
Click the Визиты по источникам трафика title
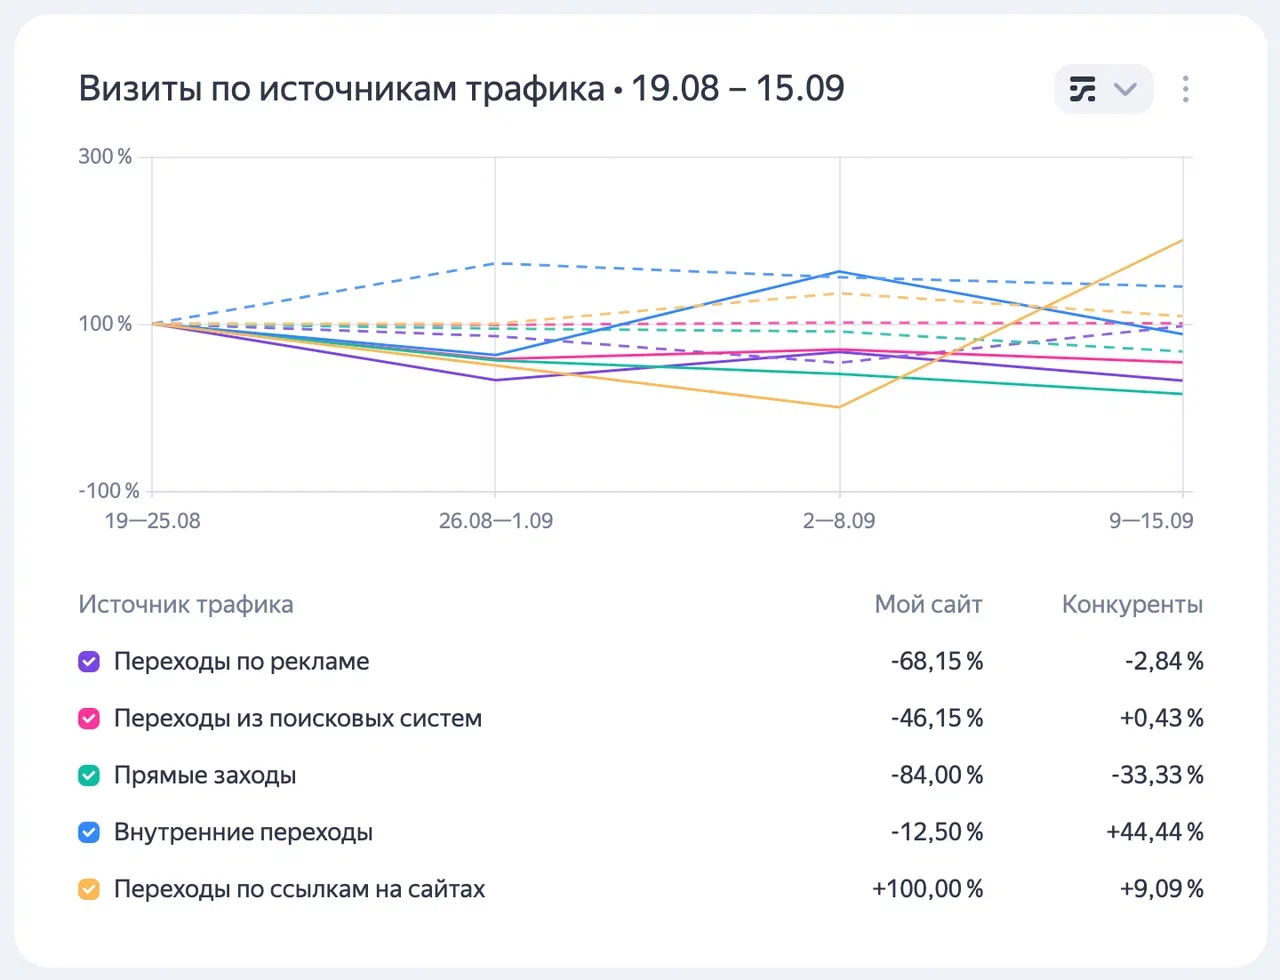pyautogui.click(x=341, y=89)
